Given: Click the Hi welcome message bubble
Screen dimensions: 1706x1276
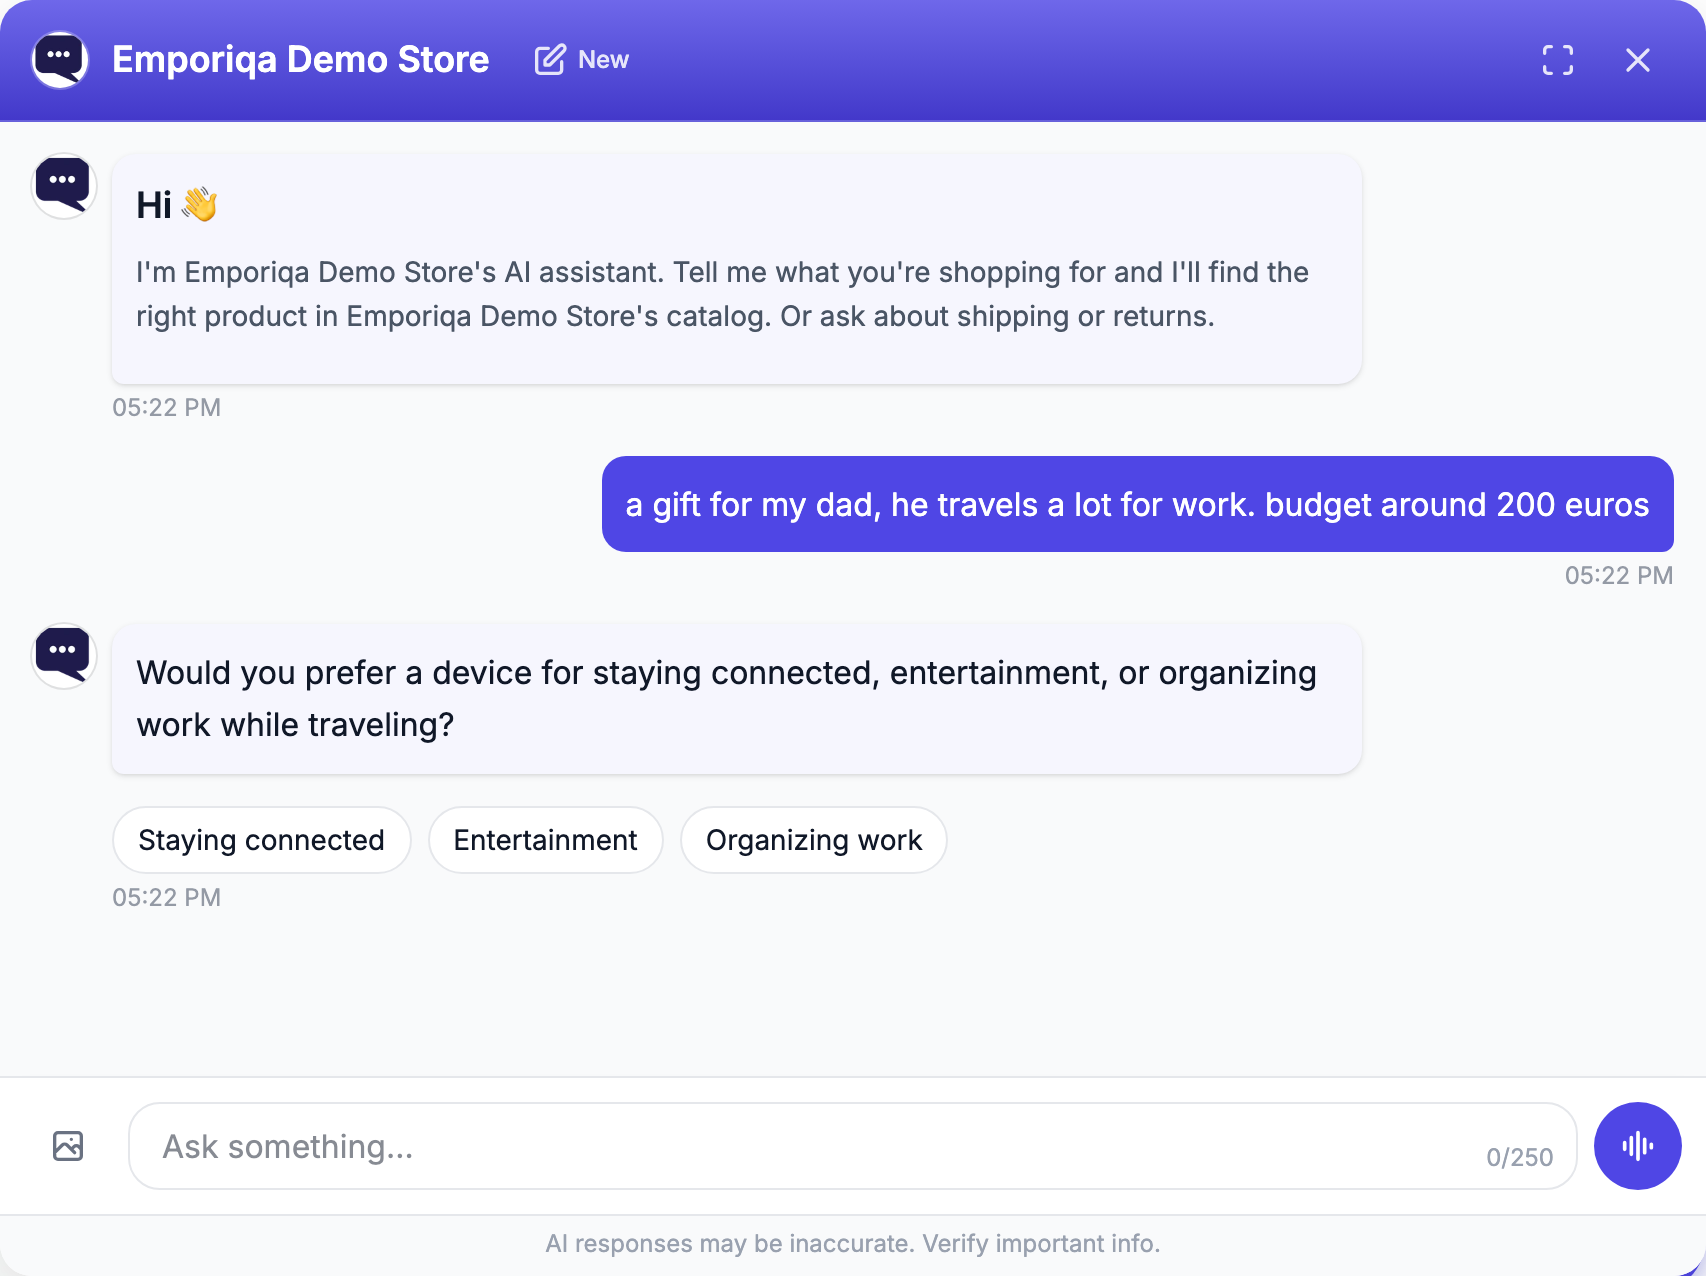Looking at the screenshot, I should click(736, 268).
